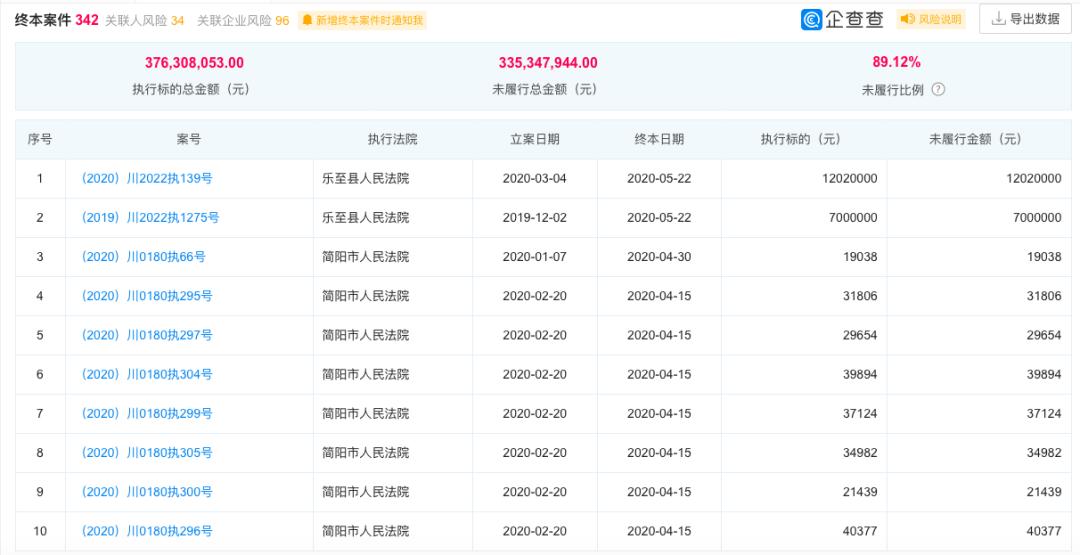Open case (2020)川0180执296号
This screenshot has width=1080, height=555.
147,531
